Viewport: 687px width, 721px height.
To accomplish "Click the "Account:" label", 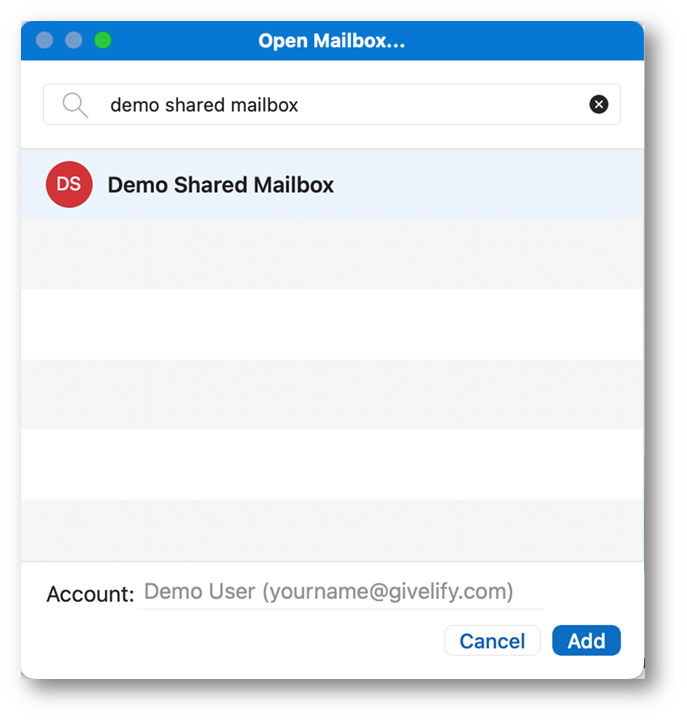I will coord(90,594).
